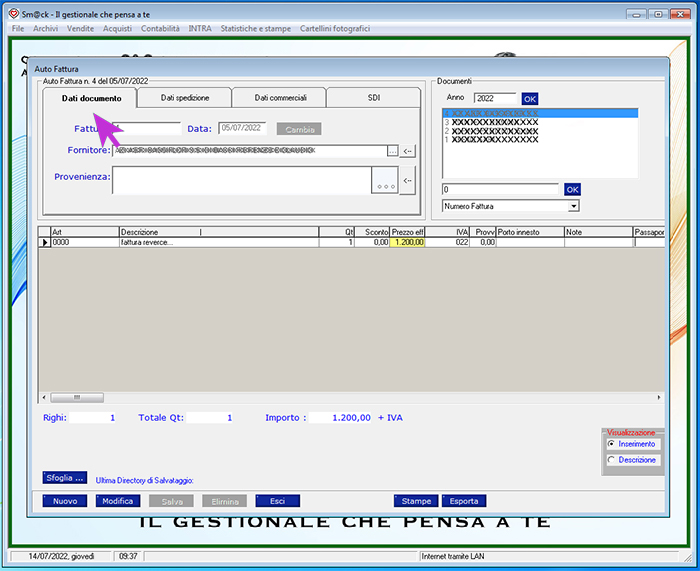Switch to the Dati spedizione tab
700x571 pixels.
185,98
